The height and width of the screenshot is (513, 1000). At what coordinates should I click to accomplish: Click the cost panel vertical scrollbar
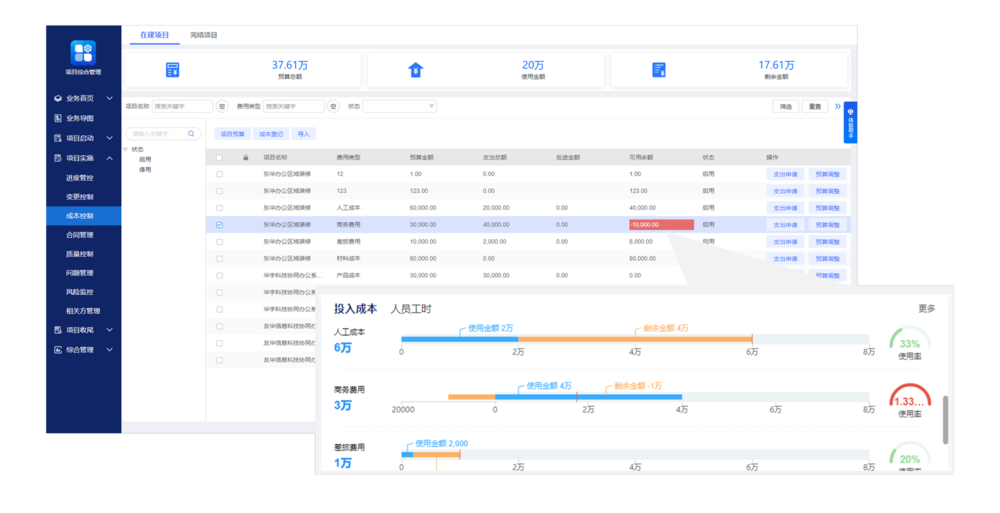click(945, 418)
